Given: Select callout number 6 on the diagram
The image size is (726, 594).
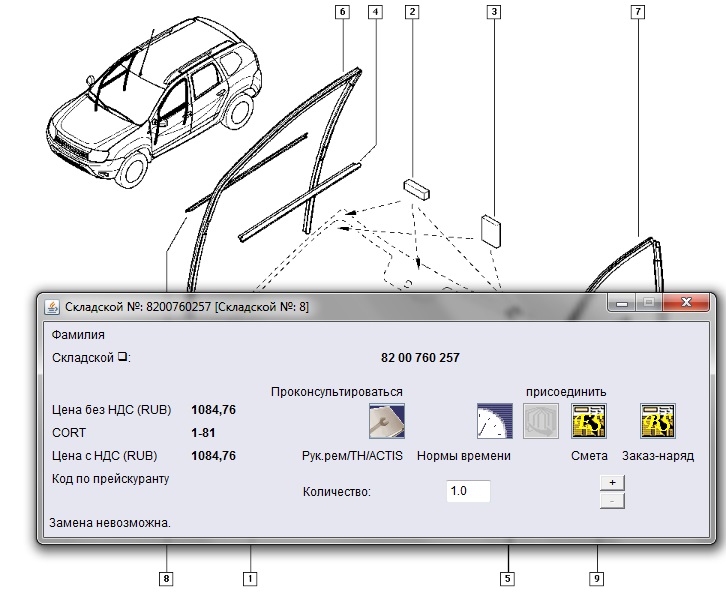Looking at the screenshot, I should (343, 12).
